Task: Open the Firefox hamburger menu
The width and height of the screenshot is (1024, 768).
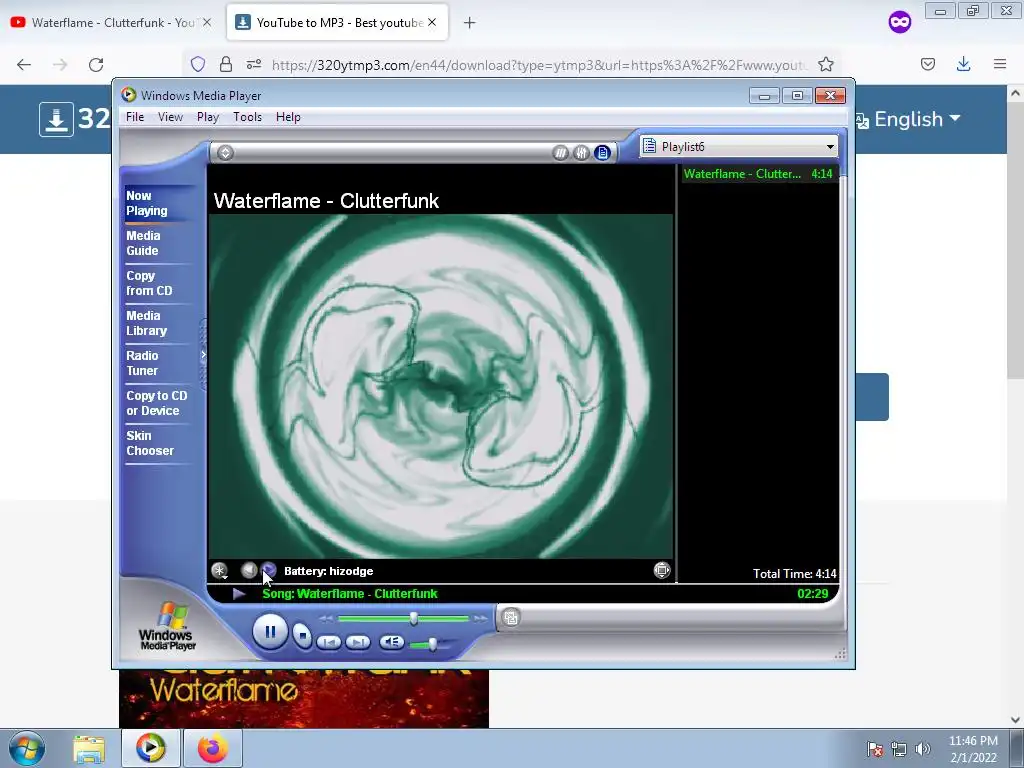Action: click(x=1000, y=64)
